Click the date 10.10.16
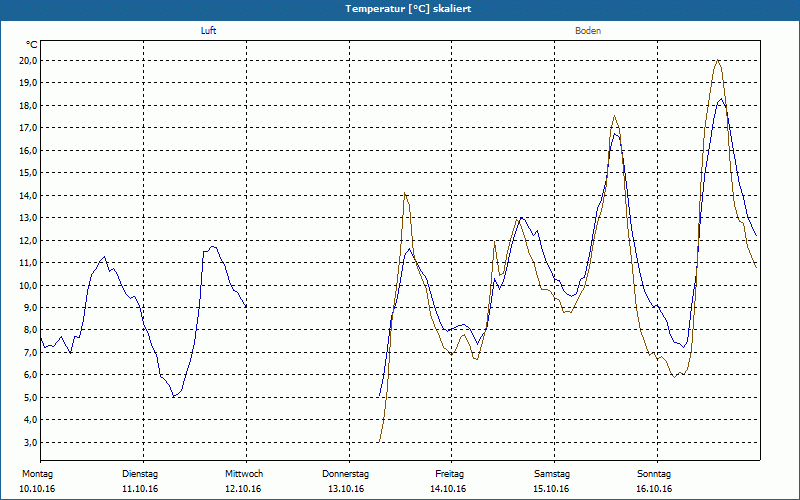This screenshot has height=500, width=800. pos(37,489)
